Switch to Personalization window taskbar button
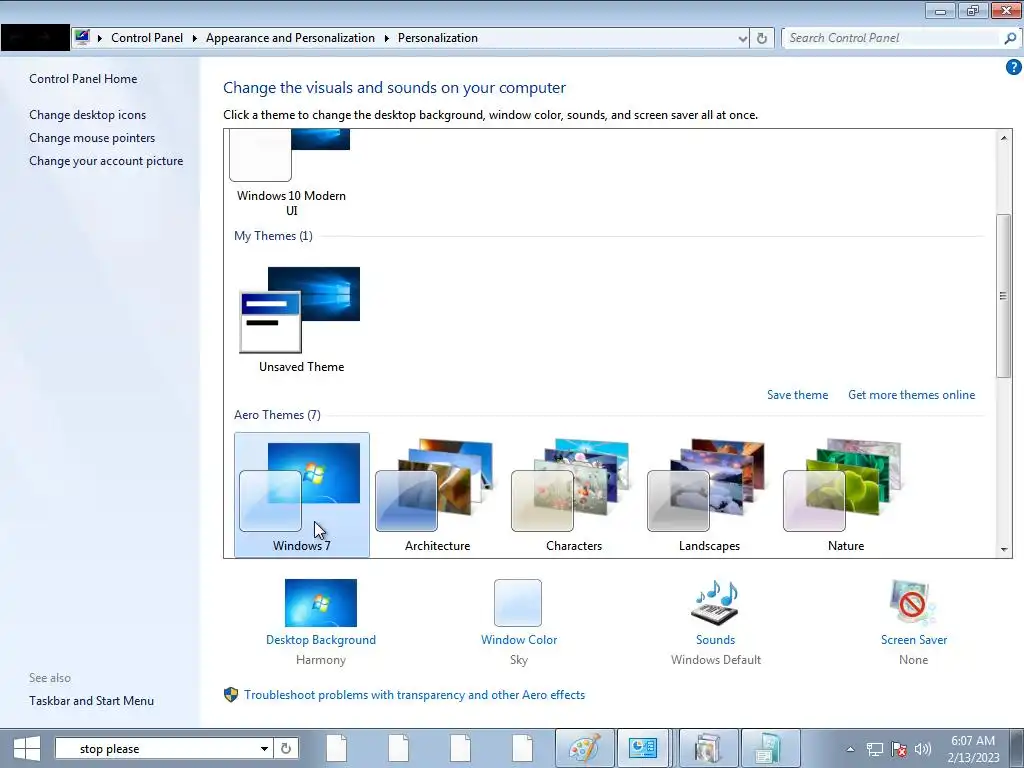 tap(643, 748)
